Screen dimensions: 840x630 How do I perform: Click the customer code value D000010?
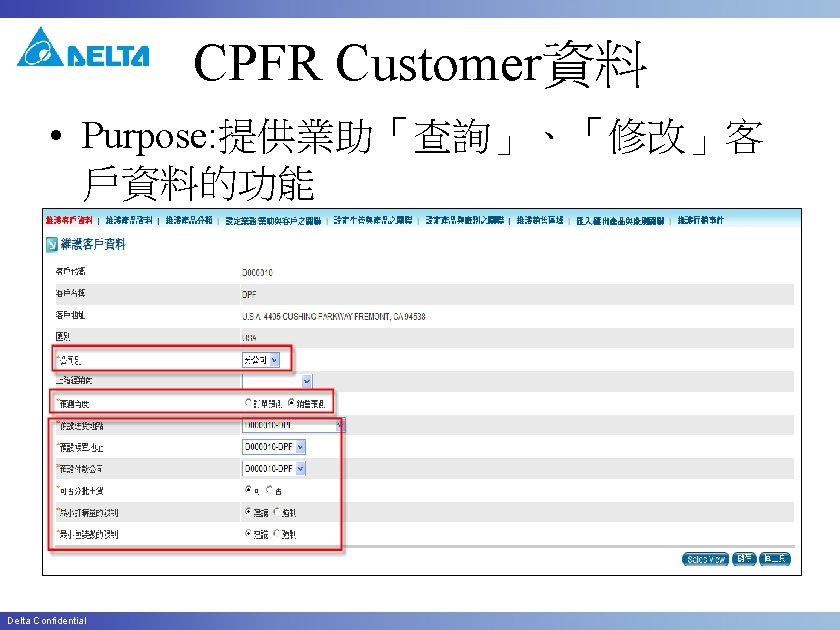pyautogui.click(x=258, y=273)
